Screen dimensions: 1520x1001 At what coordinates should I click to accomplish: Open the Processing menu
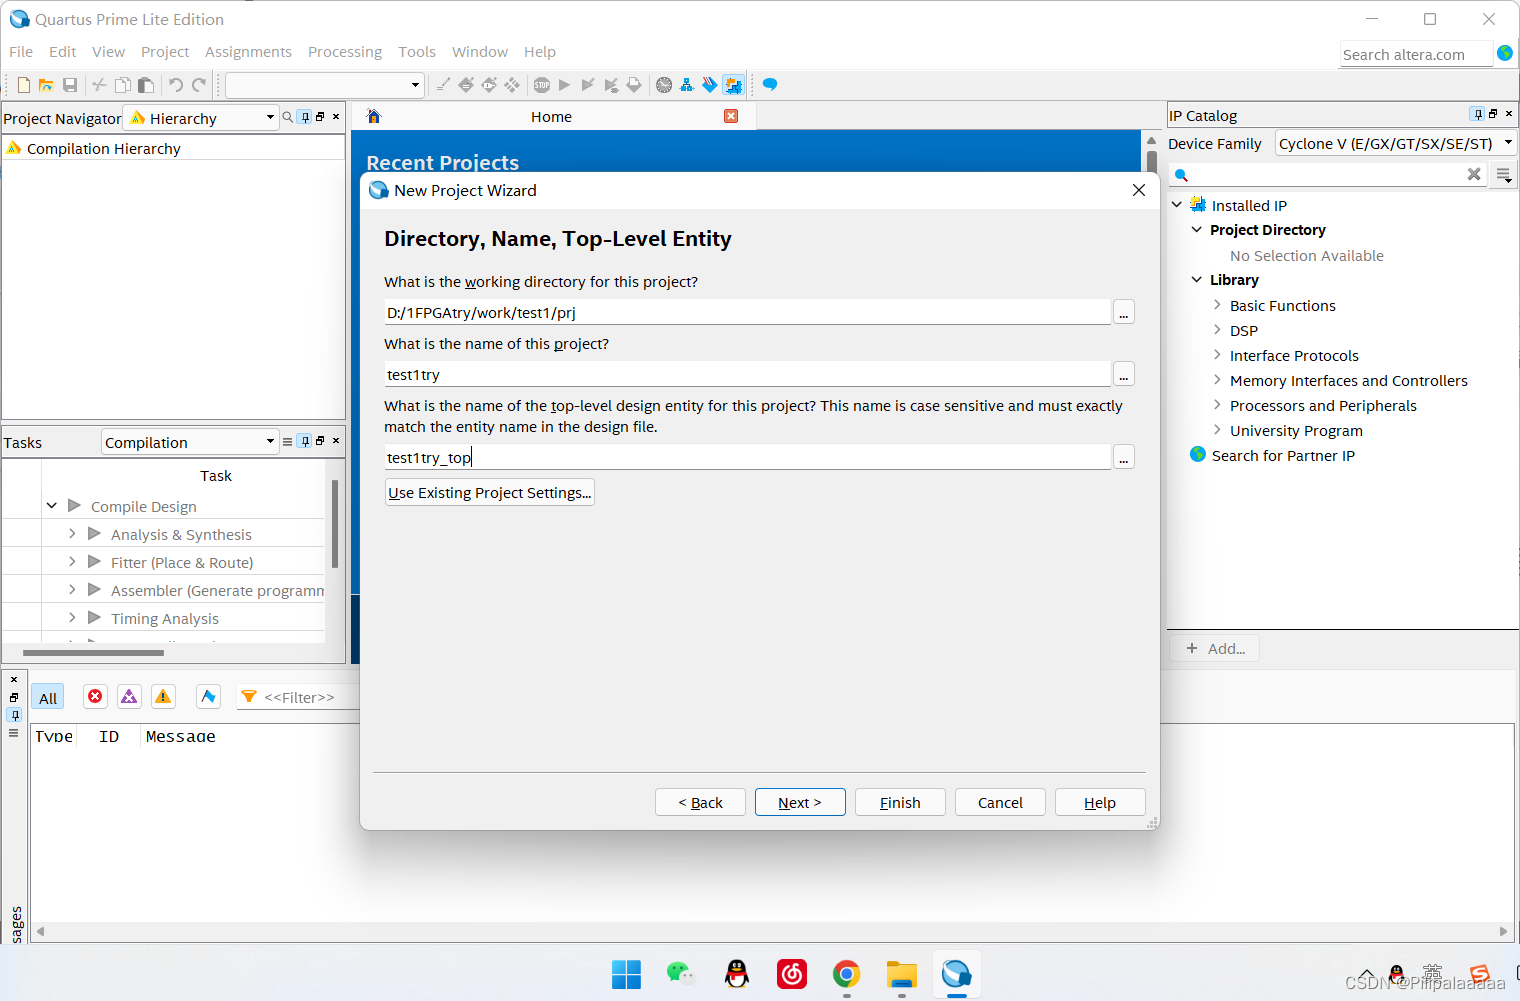click(345, 52)
